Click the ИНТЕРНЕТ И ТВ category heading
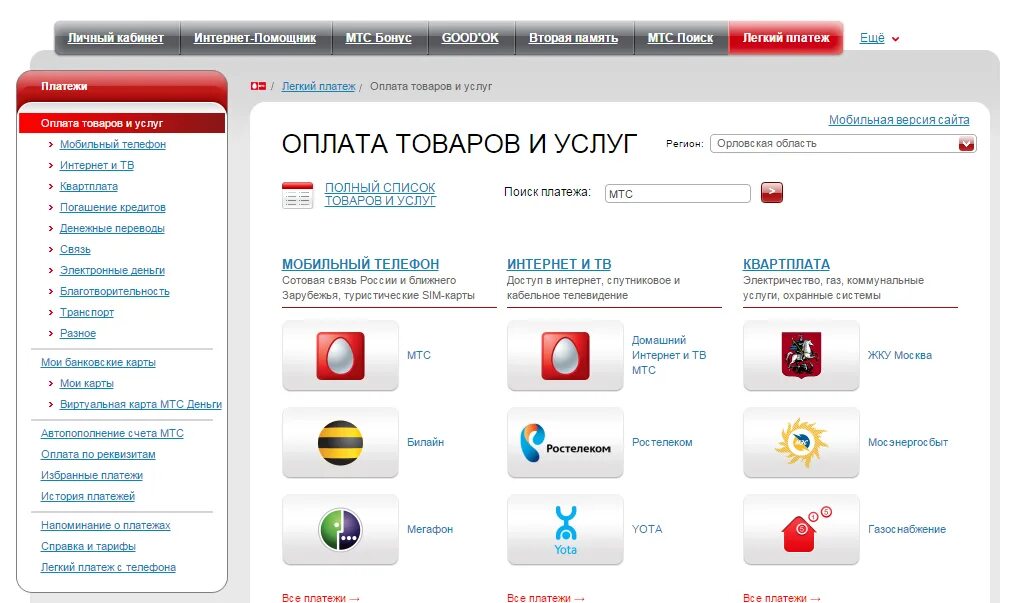Viewport: 1016px width, 603px height. [559, 264]
